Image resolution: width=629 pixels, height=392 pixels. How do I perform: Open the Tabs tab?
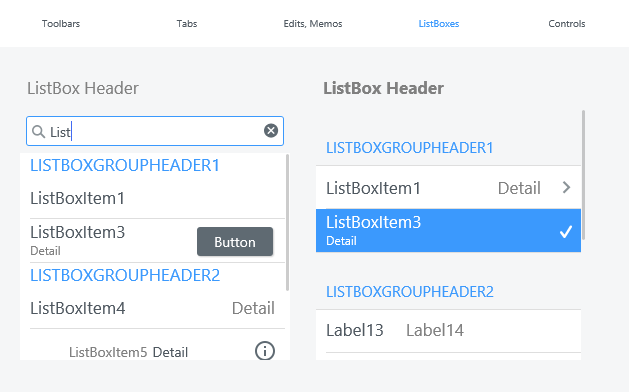point(187,24)
